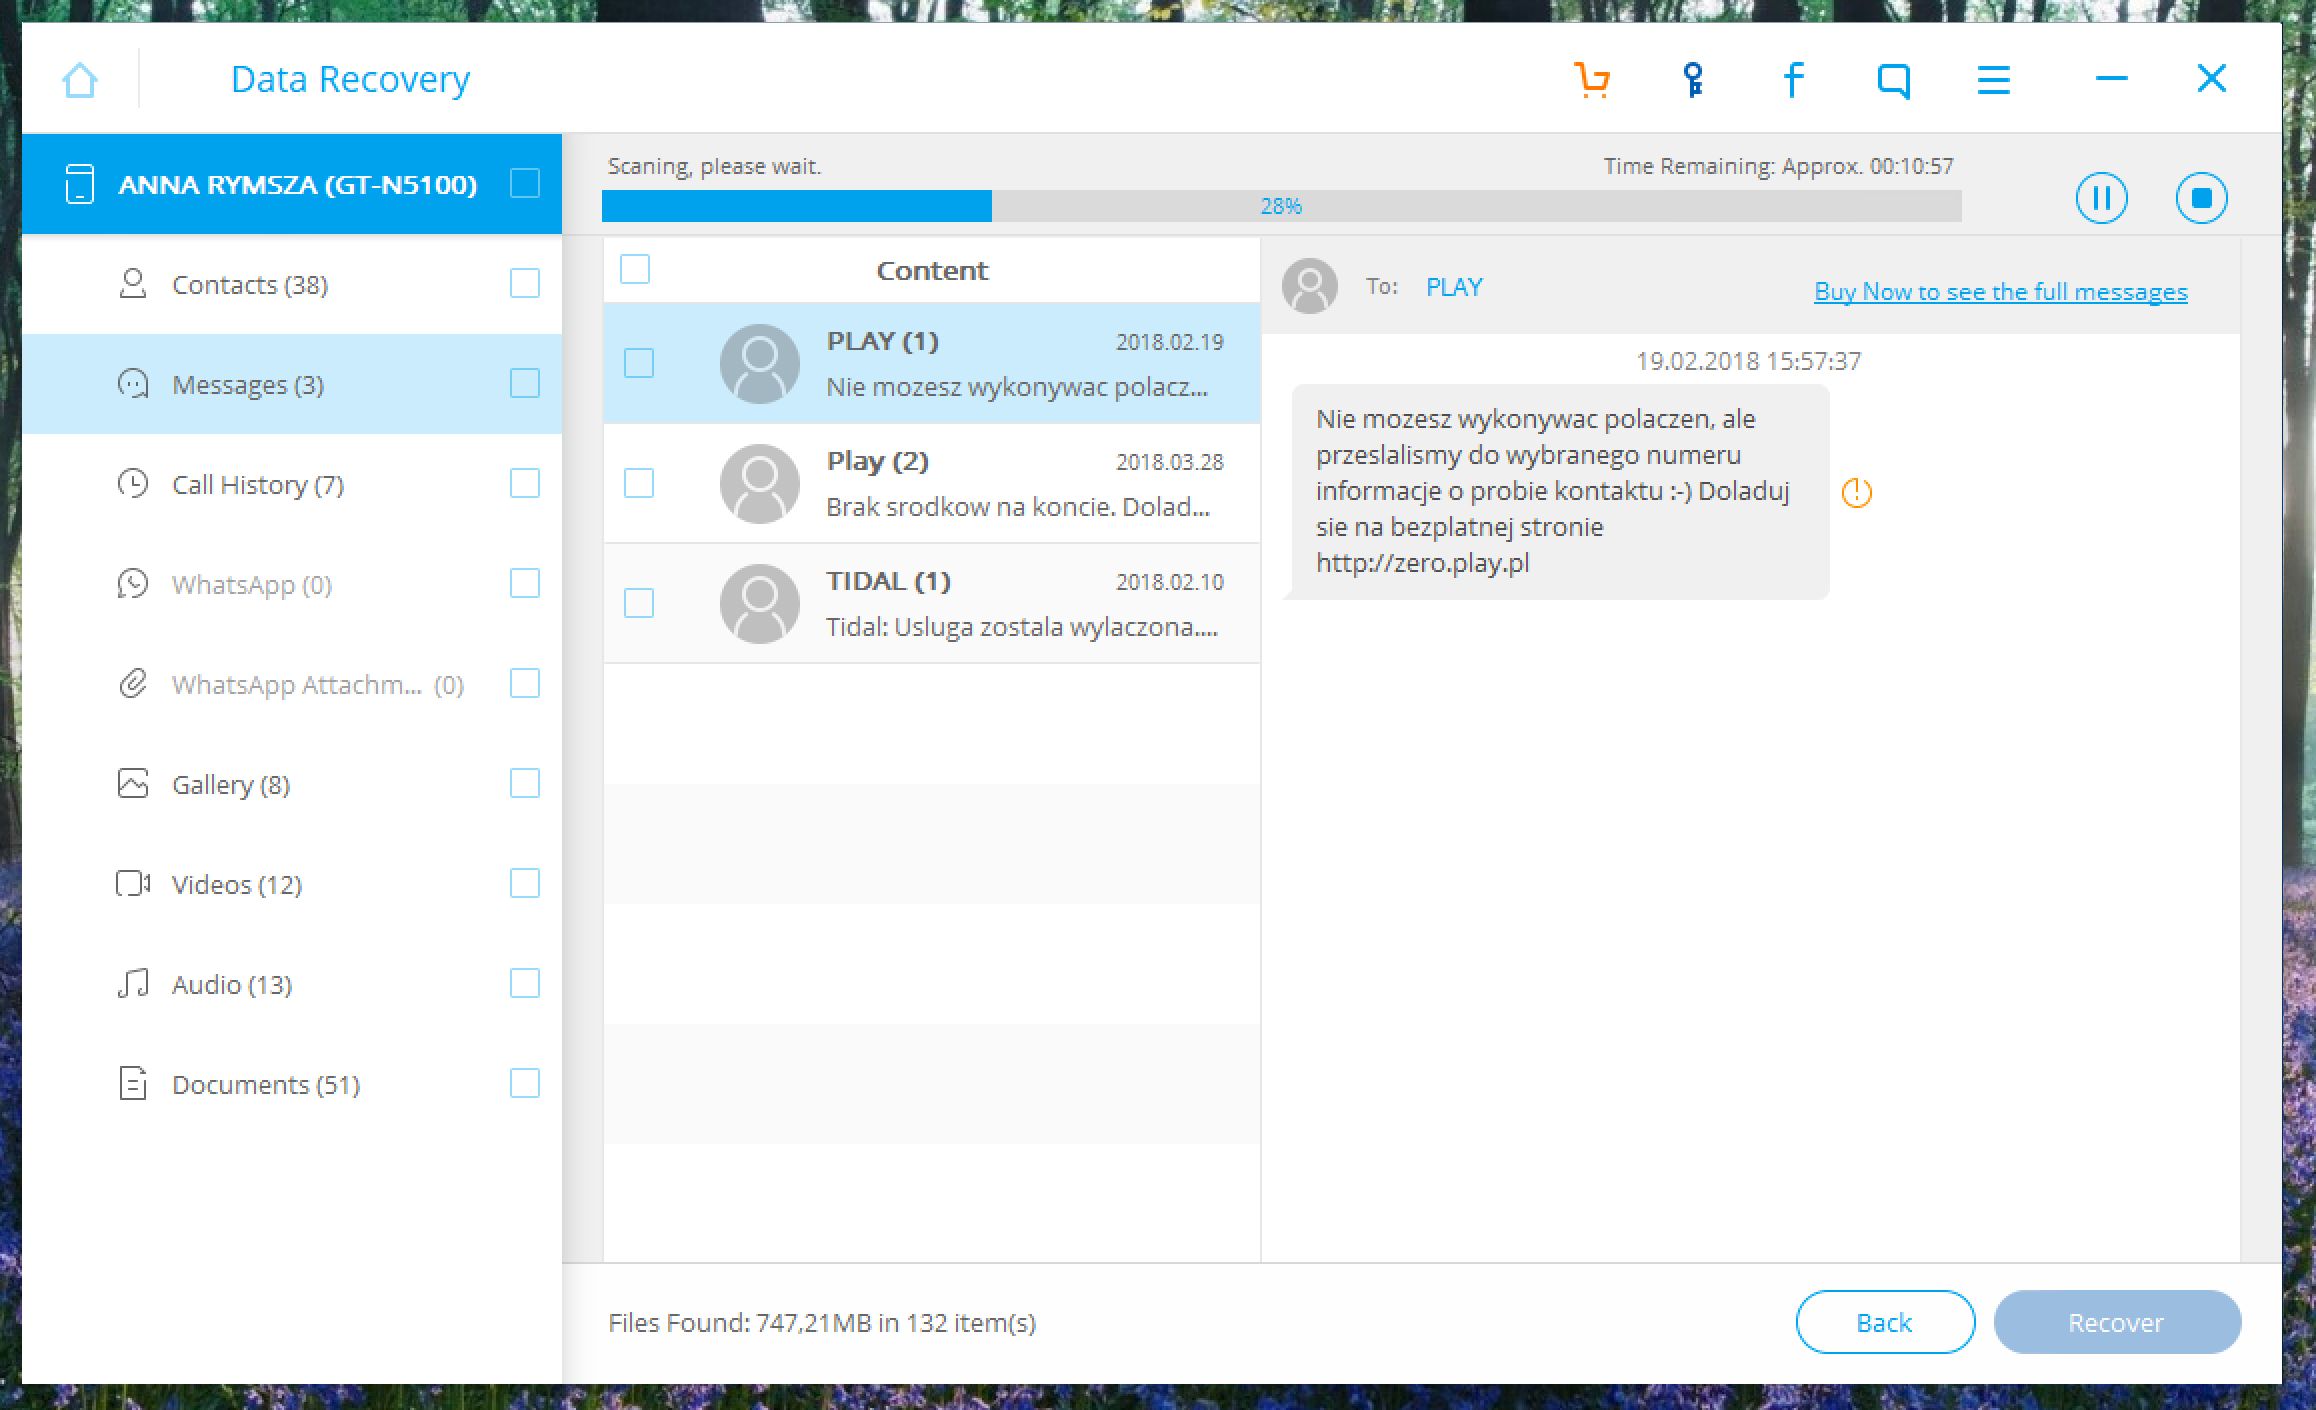2316x1410 pixels.
Task: Go to the Home screen icon
Action: (80, 80)
